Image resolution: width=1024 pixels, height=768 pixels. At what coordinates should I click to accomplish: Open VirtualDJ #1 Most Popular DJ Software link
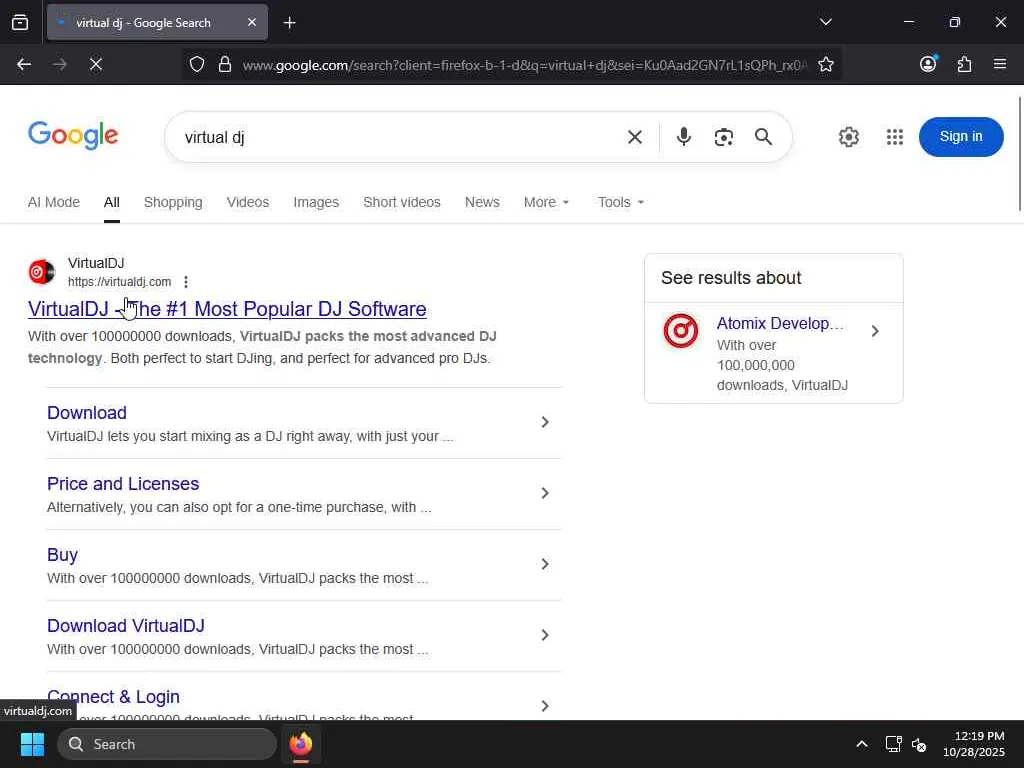click(x=227, y=309)
